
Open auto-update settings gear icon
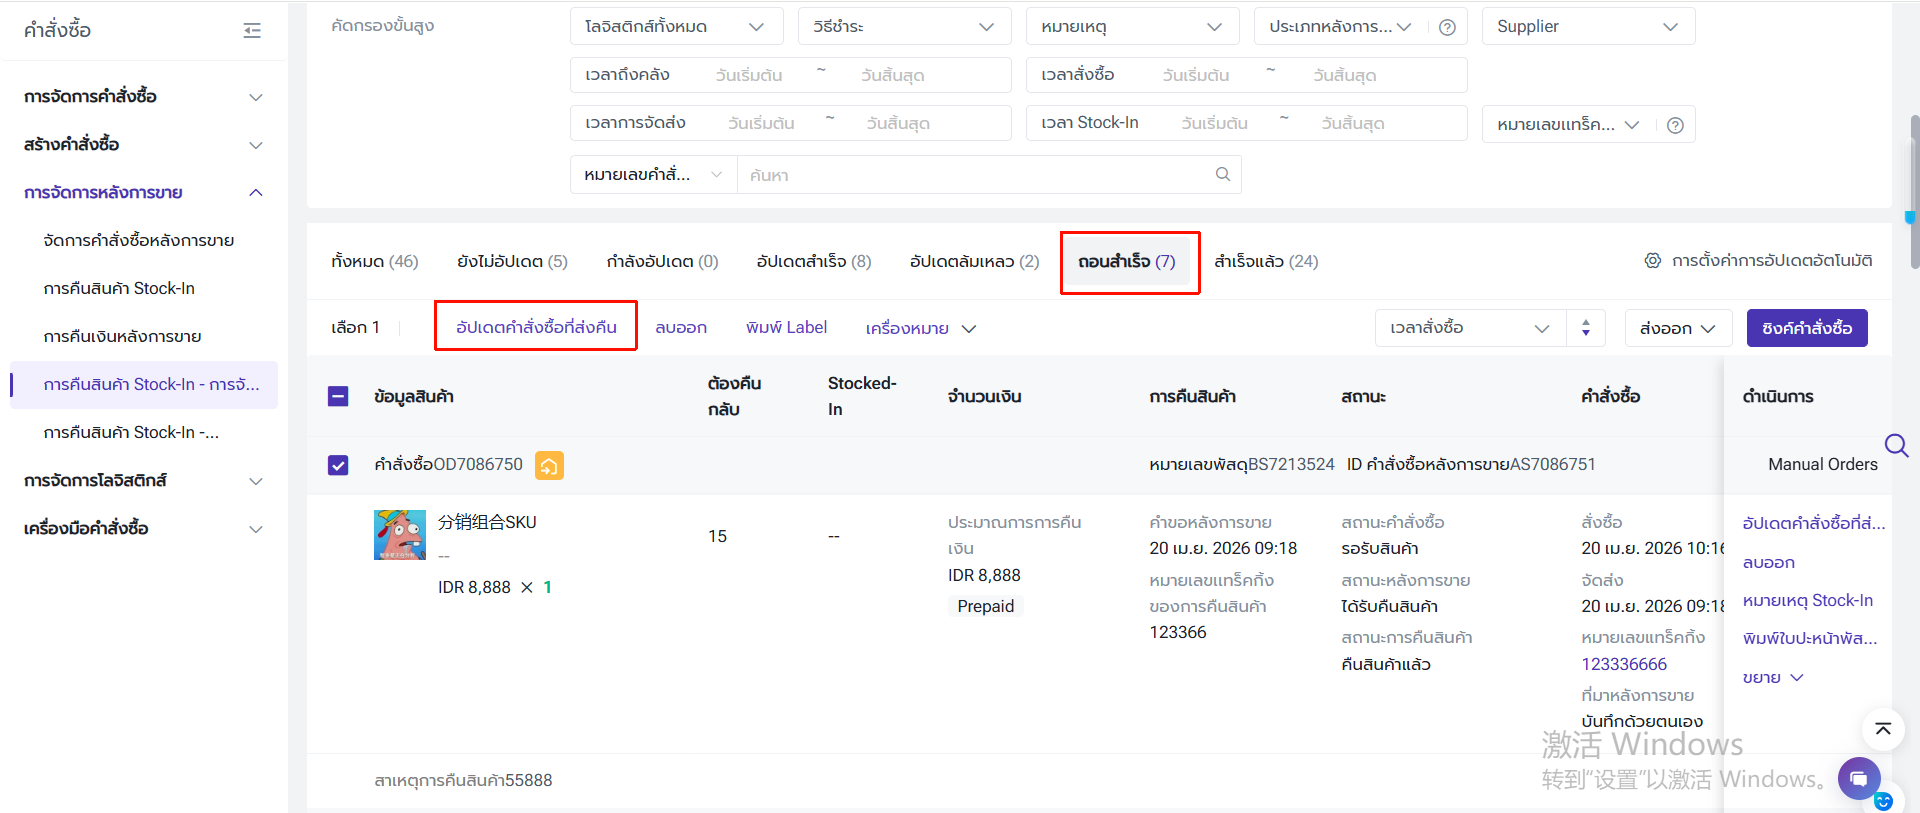(1652, 261)
